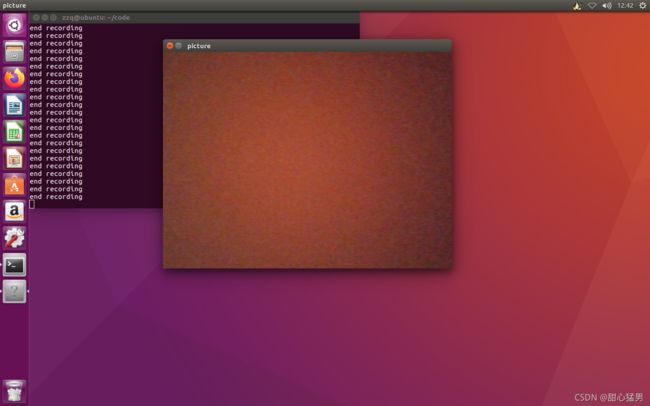
Task: Open LibreOffice Writer from launcher
Action: pyautogui.click(x=14, y=105)
